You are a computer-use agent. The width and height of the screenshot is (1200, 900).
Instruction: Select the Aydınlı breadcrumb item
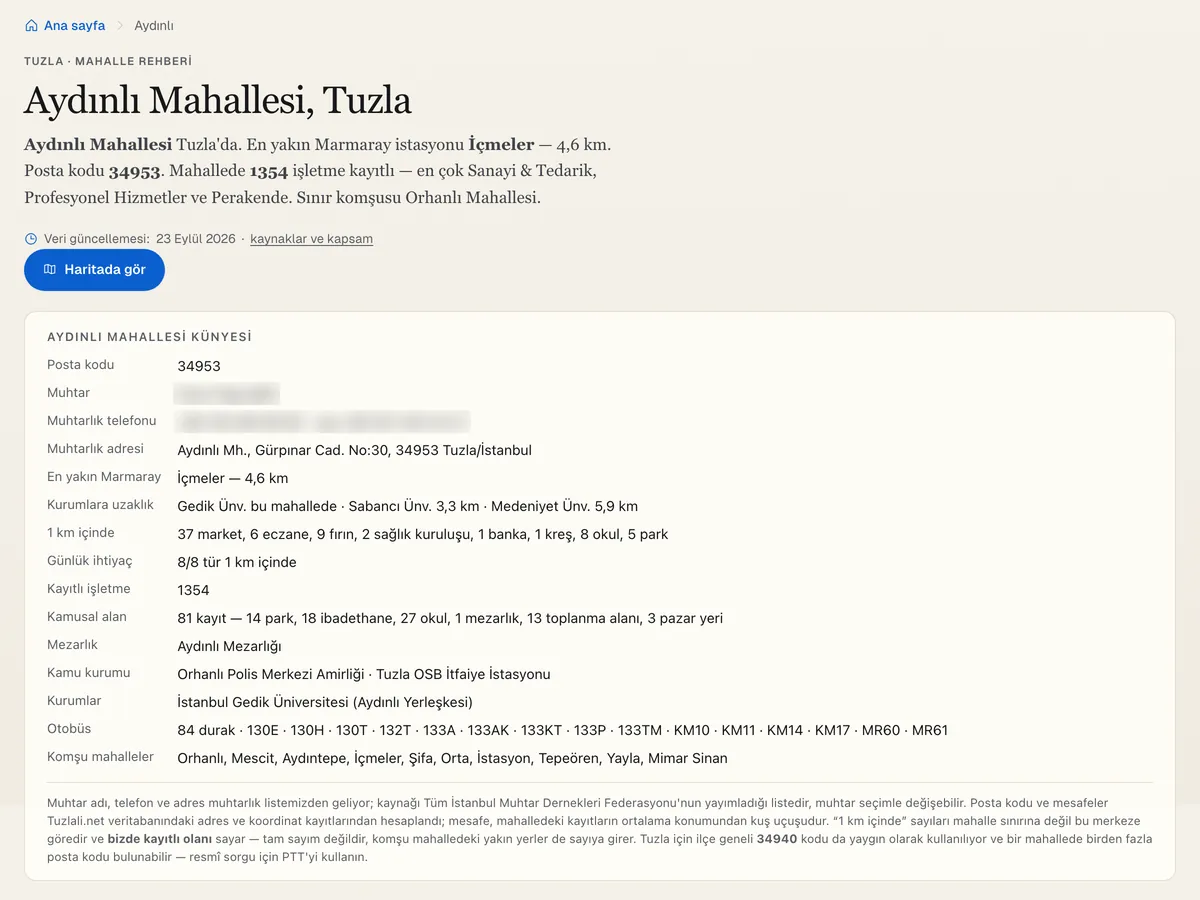[x=154, y=26]
